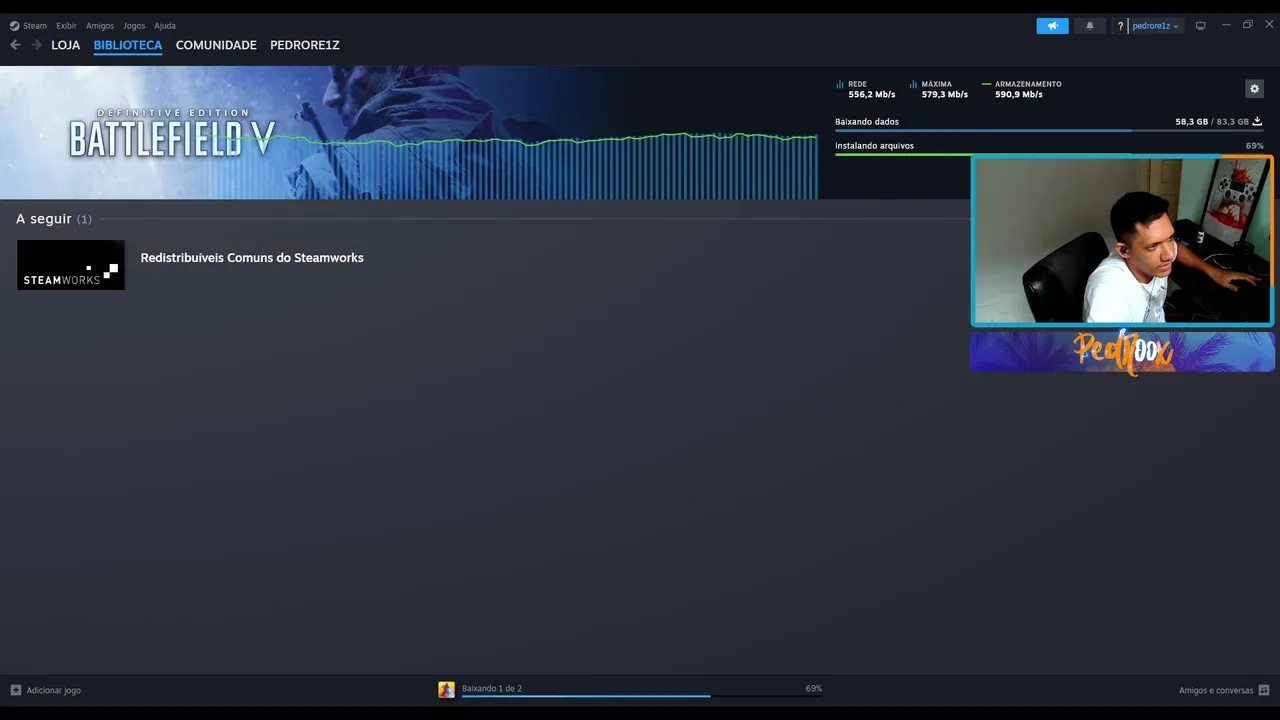The height and width of the screenshot is (720, 1280).
Task: Open the Ajuda menu
Action: coord(165,26)
